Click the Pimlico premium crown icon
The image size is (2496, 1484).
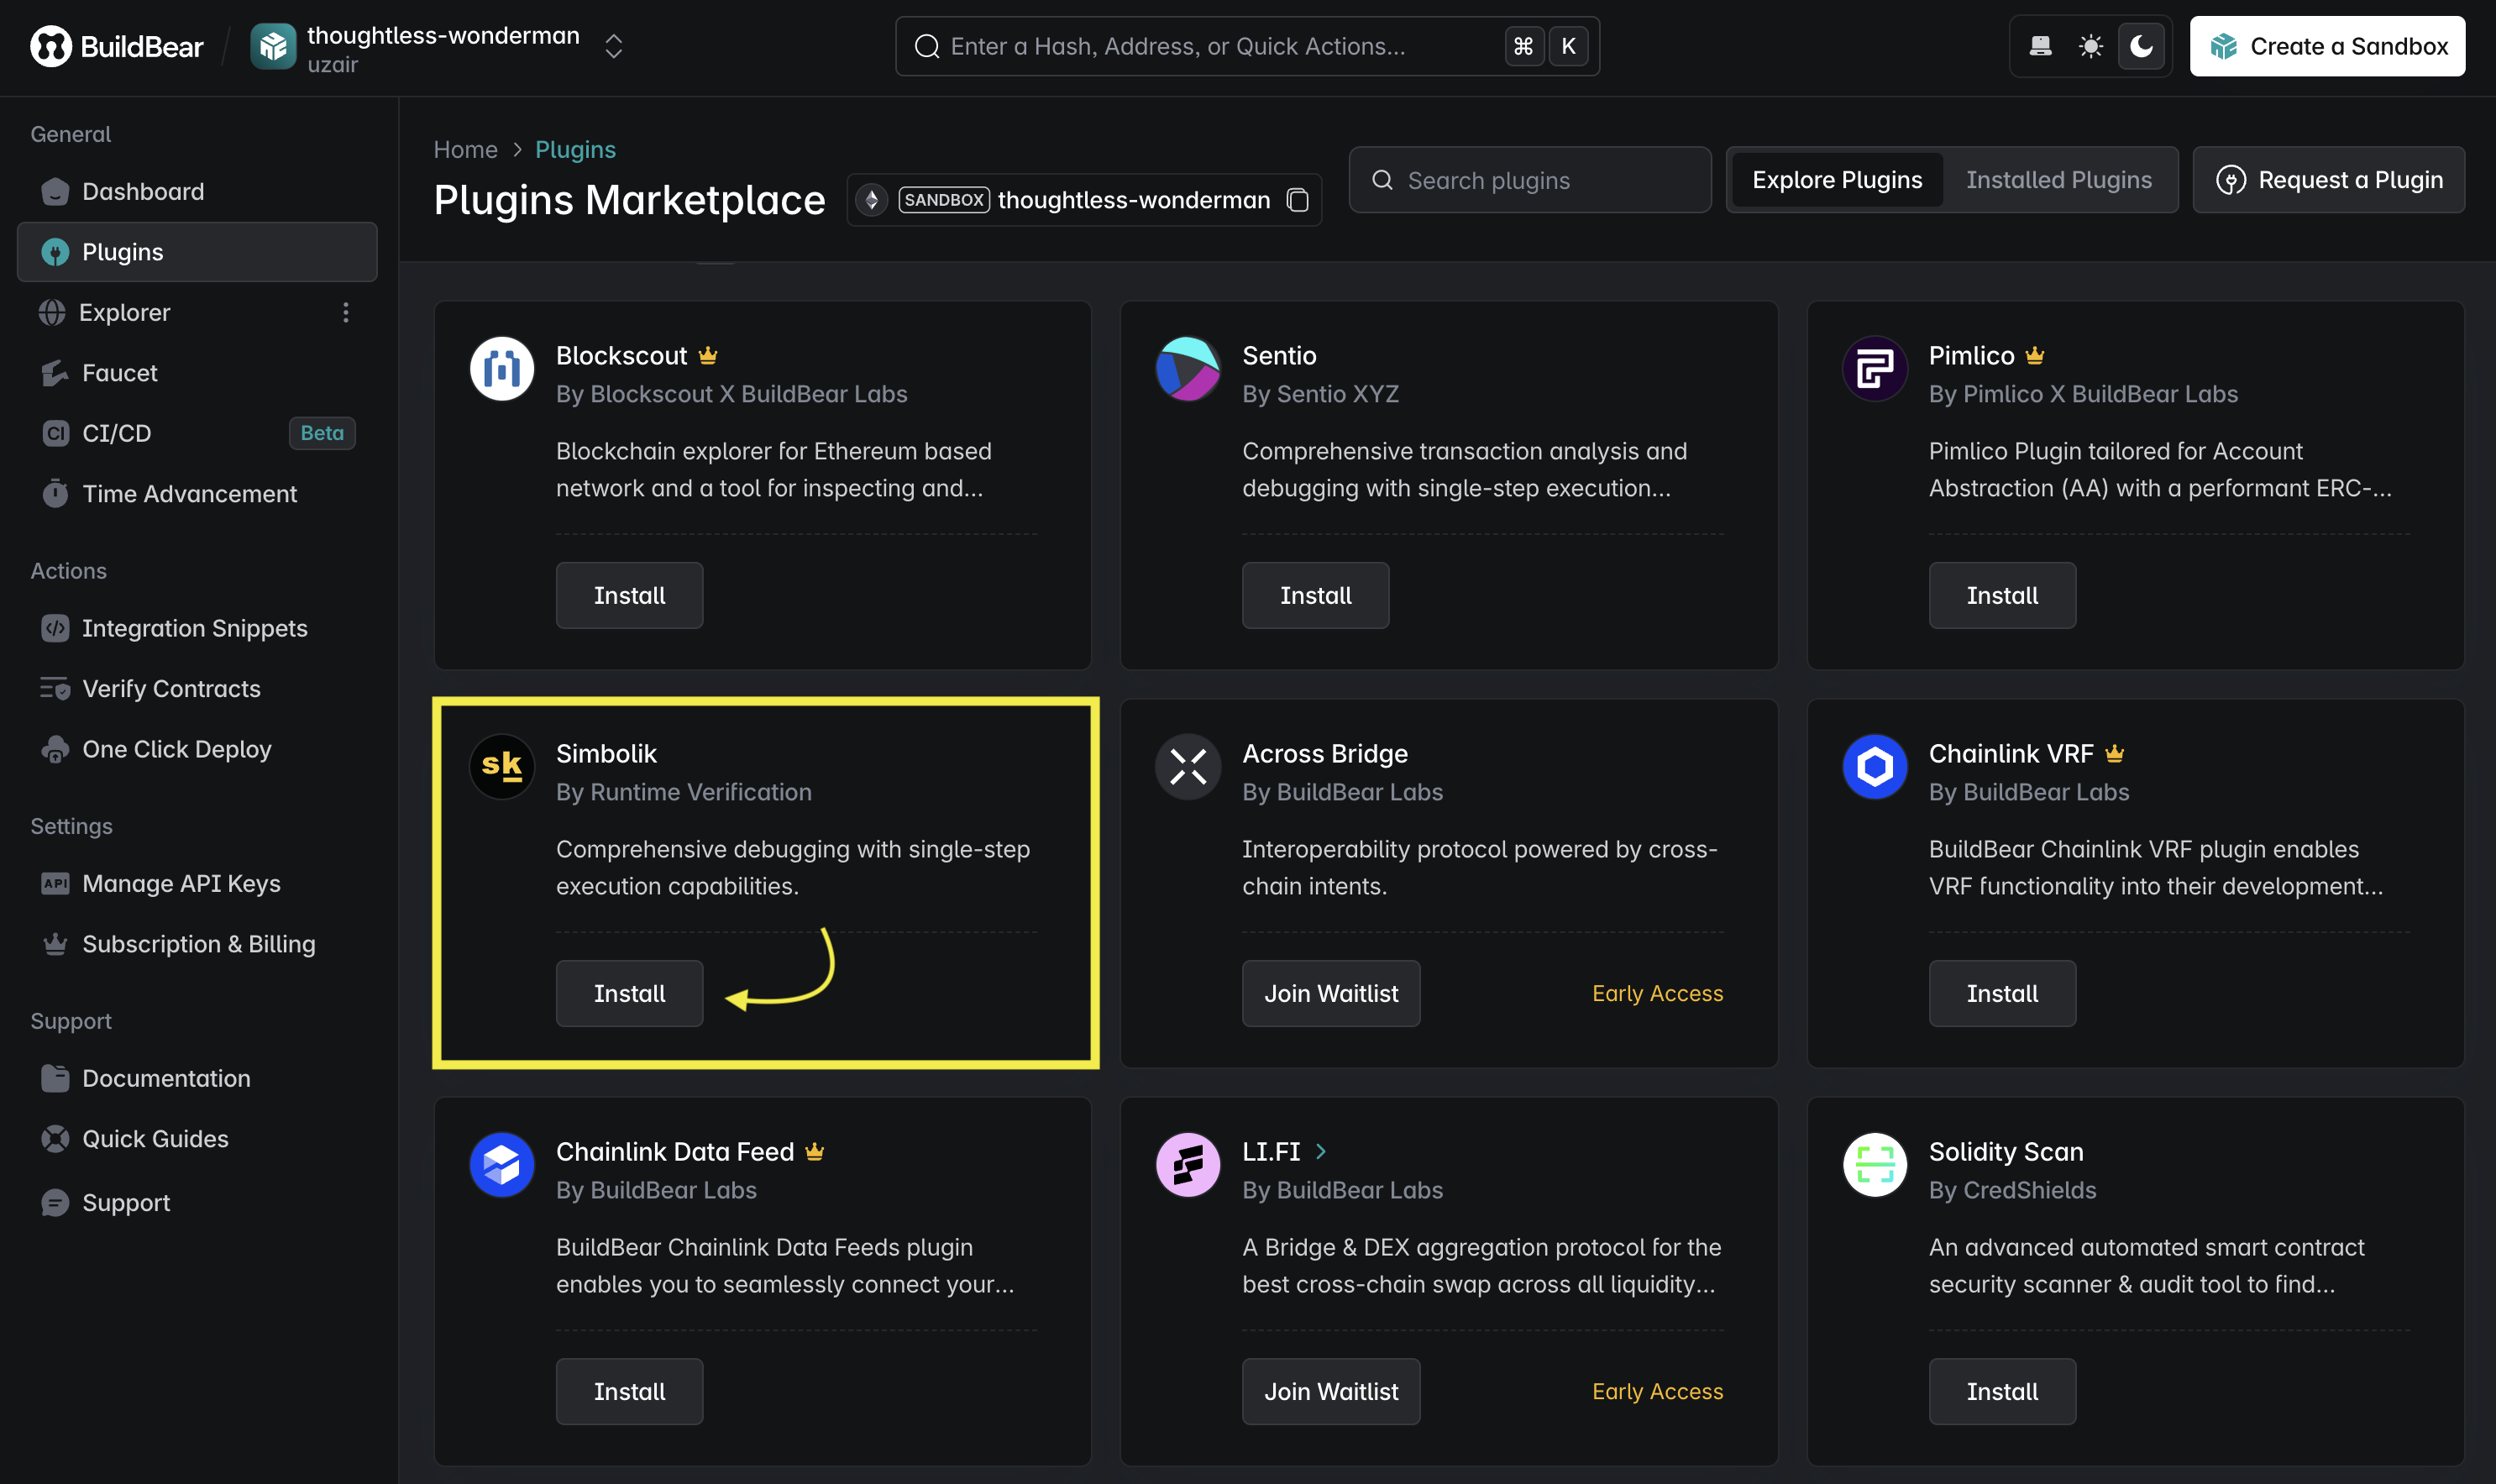coord(2035,355)
